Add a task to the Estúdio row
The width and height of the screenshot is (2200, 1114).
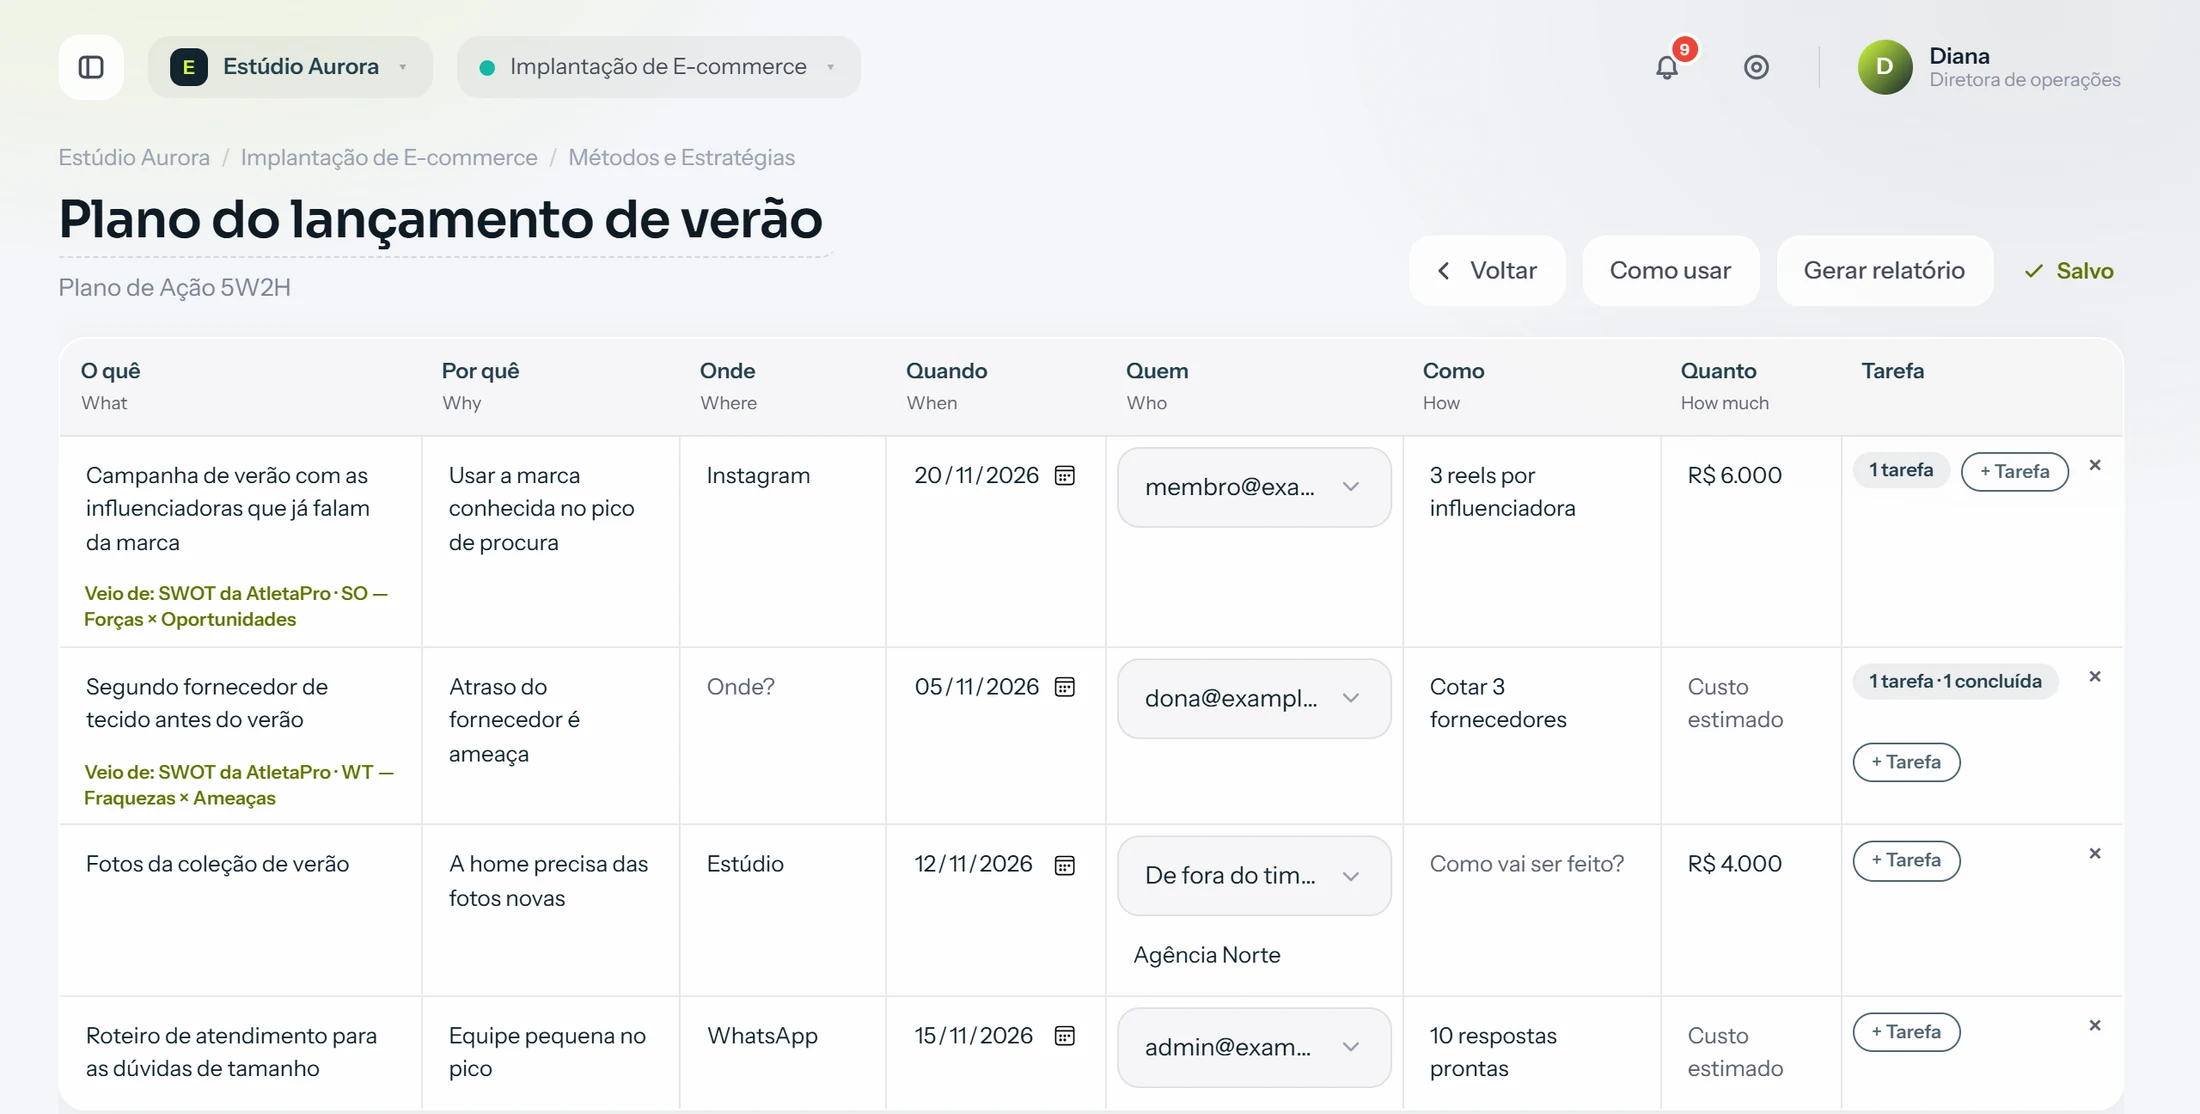coord(1906,861)
